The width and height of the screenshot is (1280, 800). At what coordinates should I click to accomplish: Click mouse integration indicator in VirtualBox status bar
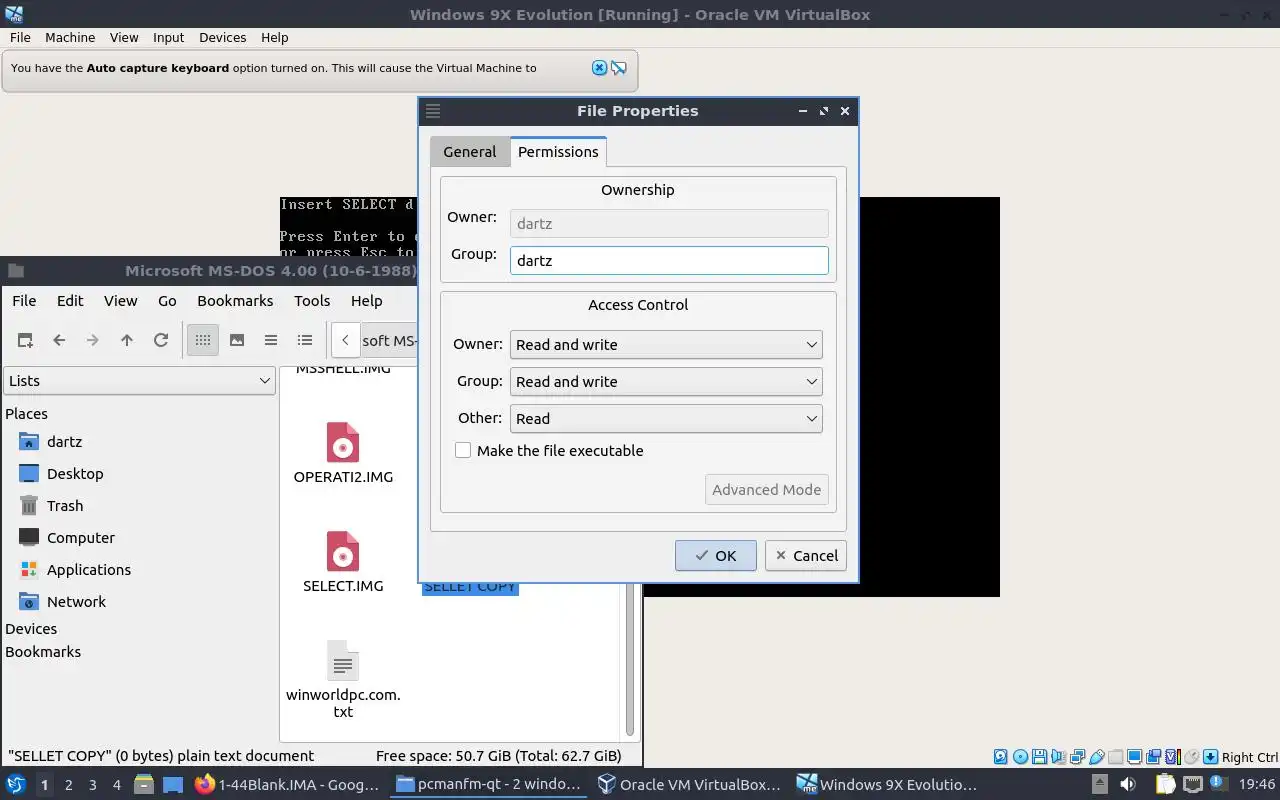point(1191,757)
